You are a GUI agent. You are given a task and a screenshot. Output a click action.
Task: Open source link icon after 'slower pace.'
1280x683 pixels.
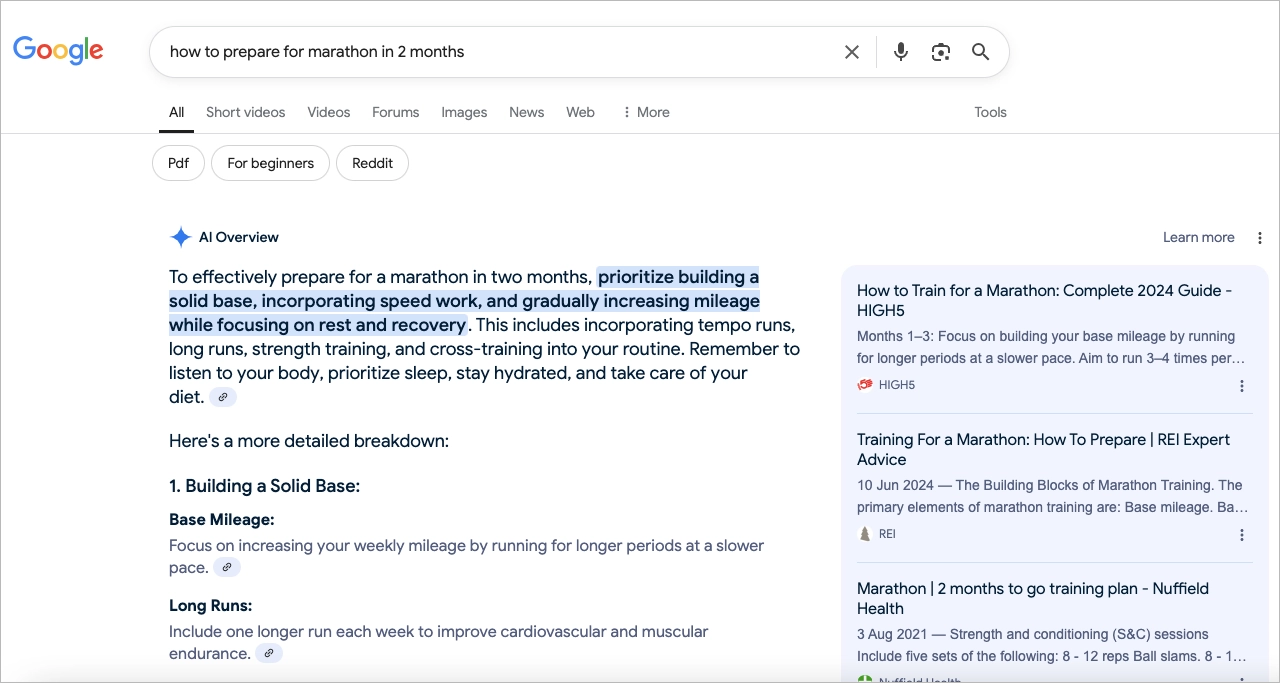(227, 567)
